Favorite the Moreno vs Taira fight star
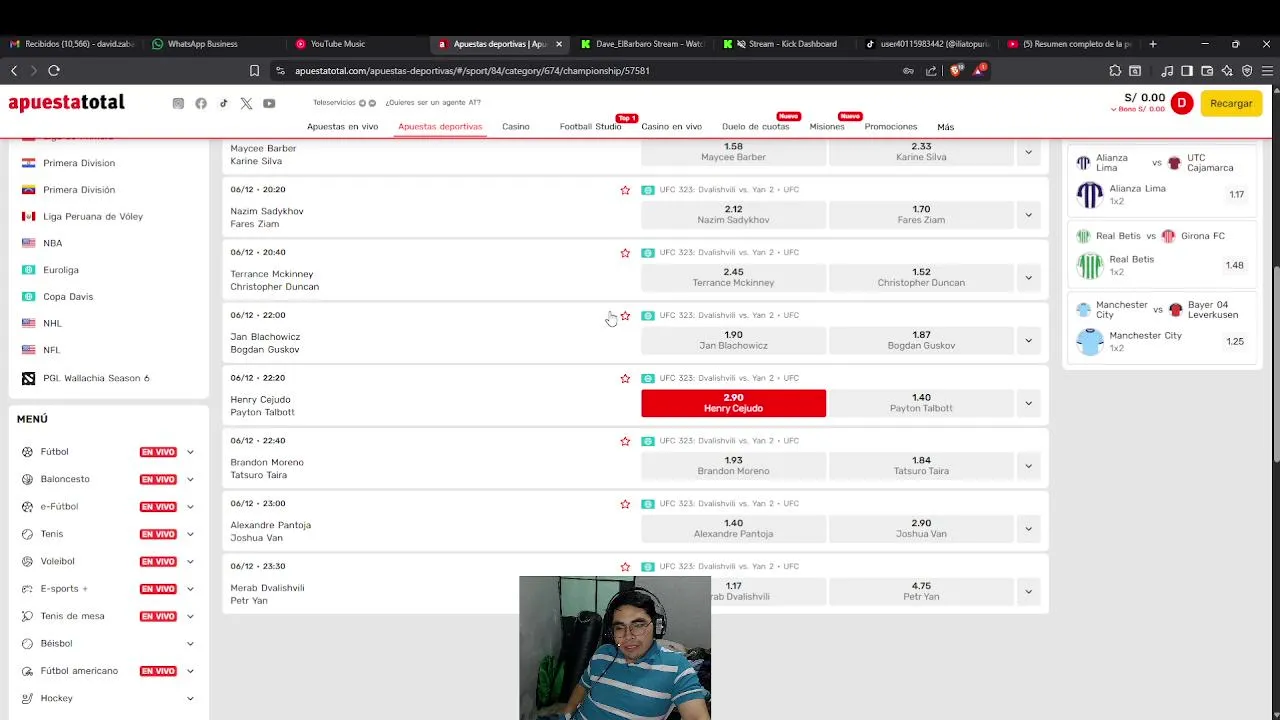Screen dimensions: 1280x720 pos(625,441)
